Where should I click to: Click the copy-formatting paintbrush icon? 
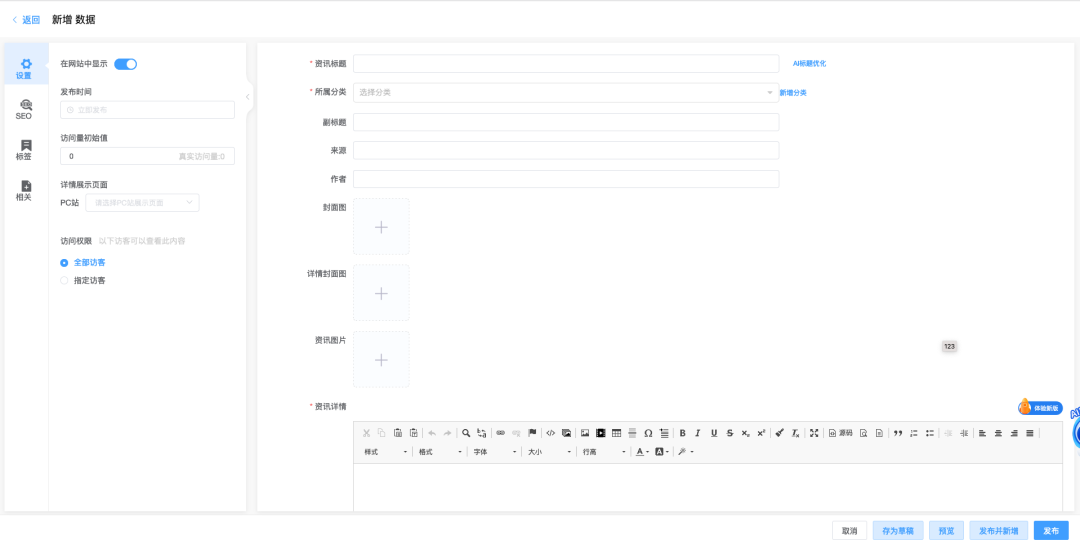click(780, 433)
